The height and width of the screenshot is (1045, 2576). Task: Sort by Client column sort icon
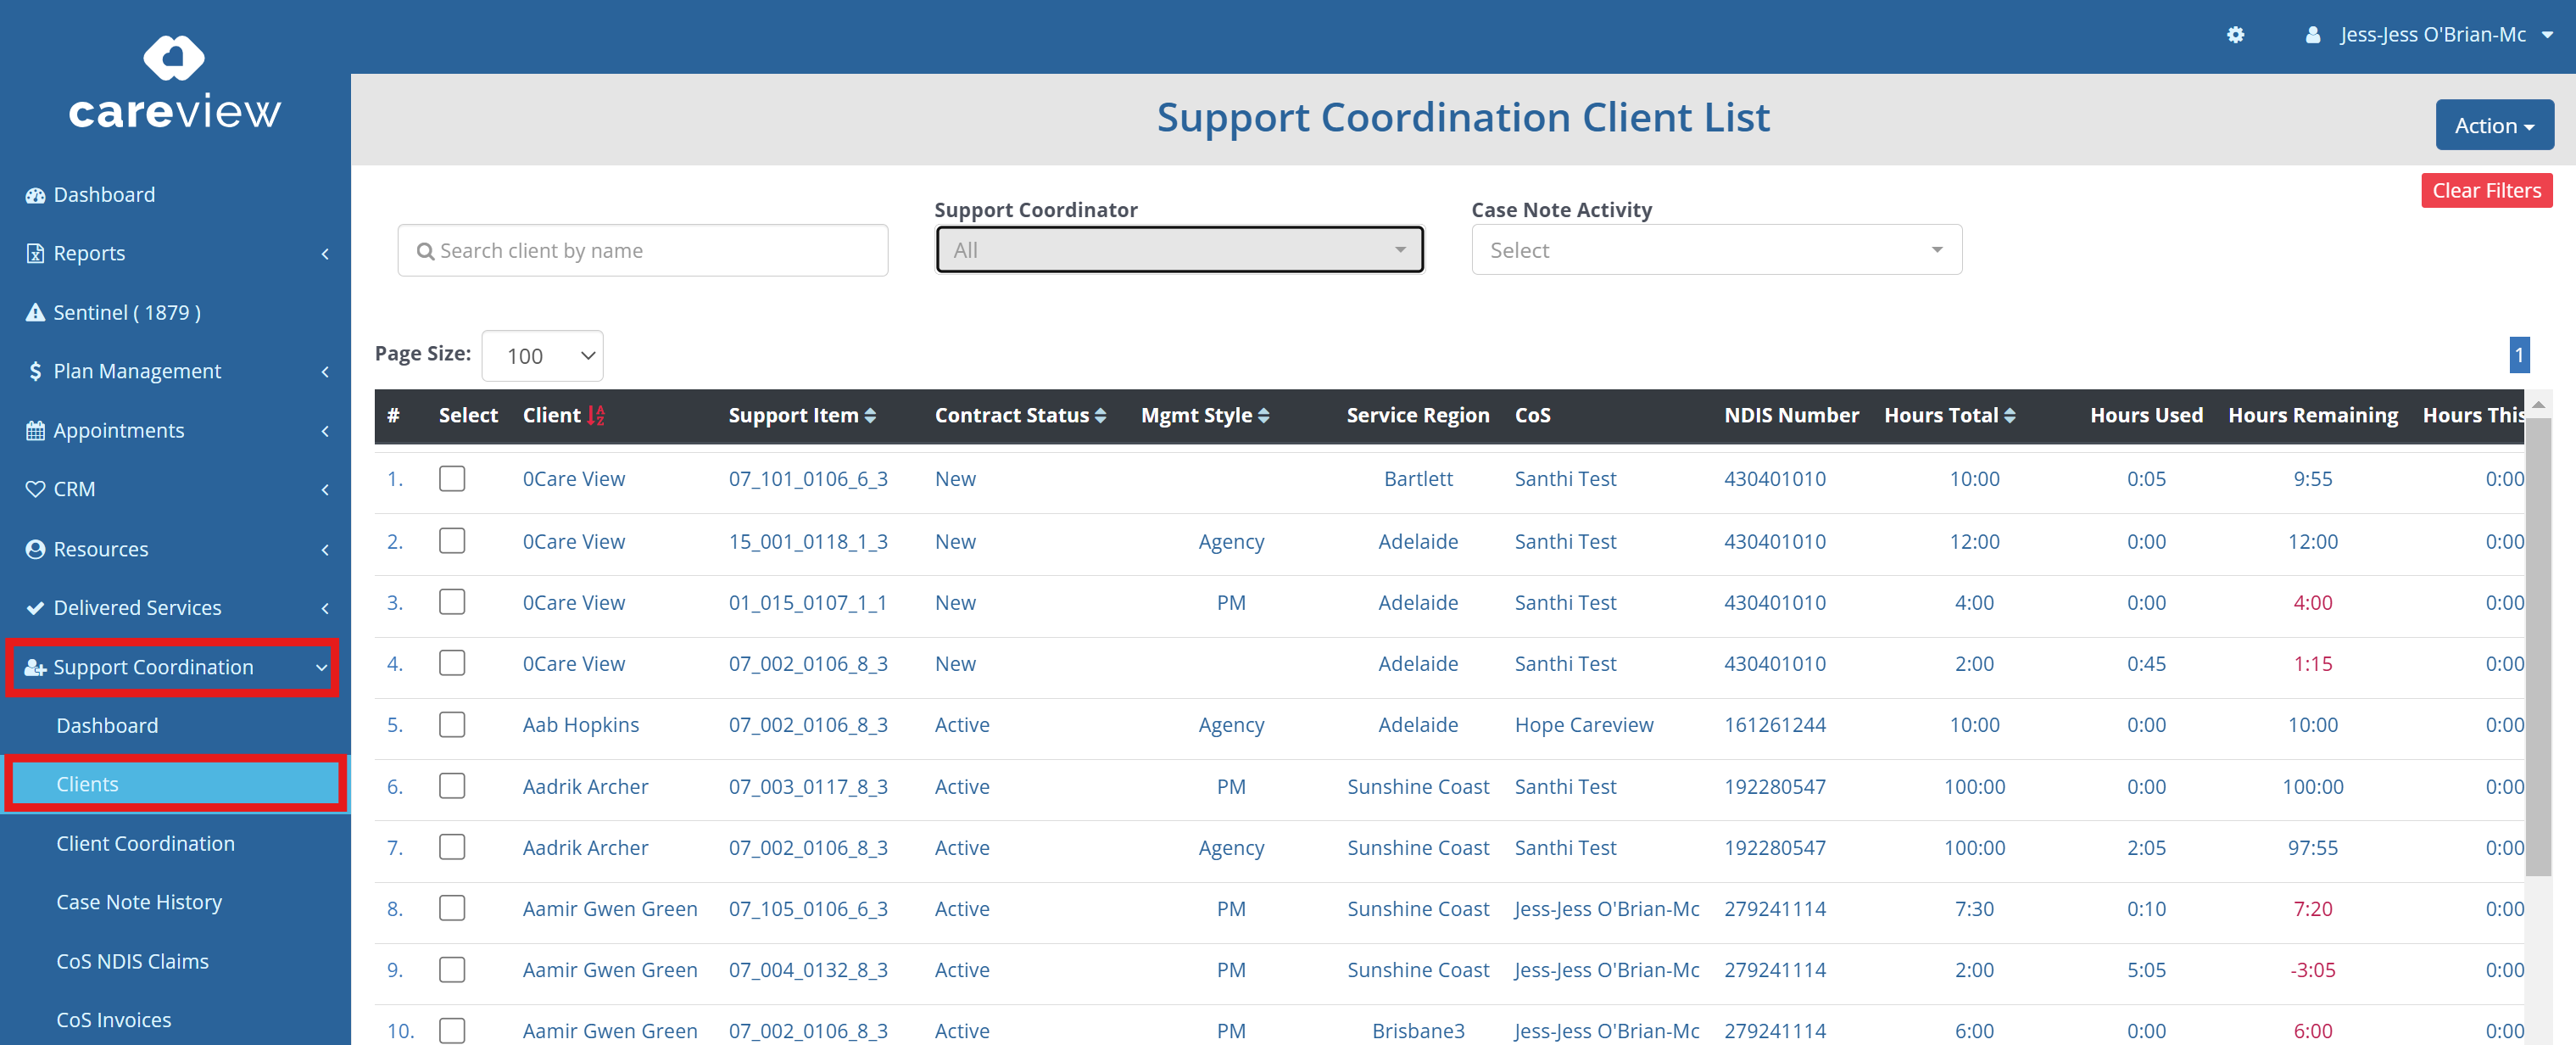[x=596, y=415]
